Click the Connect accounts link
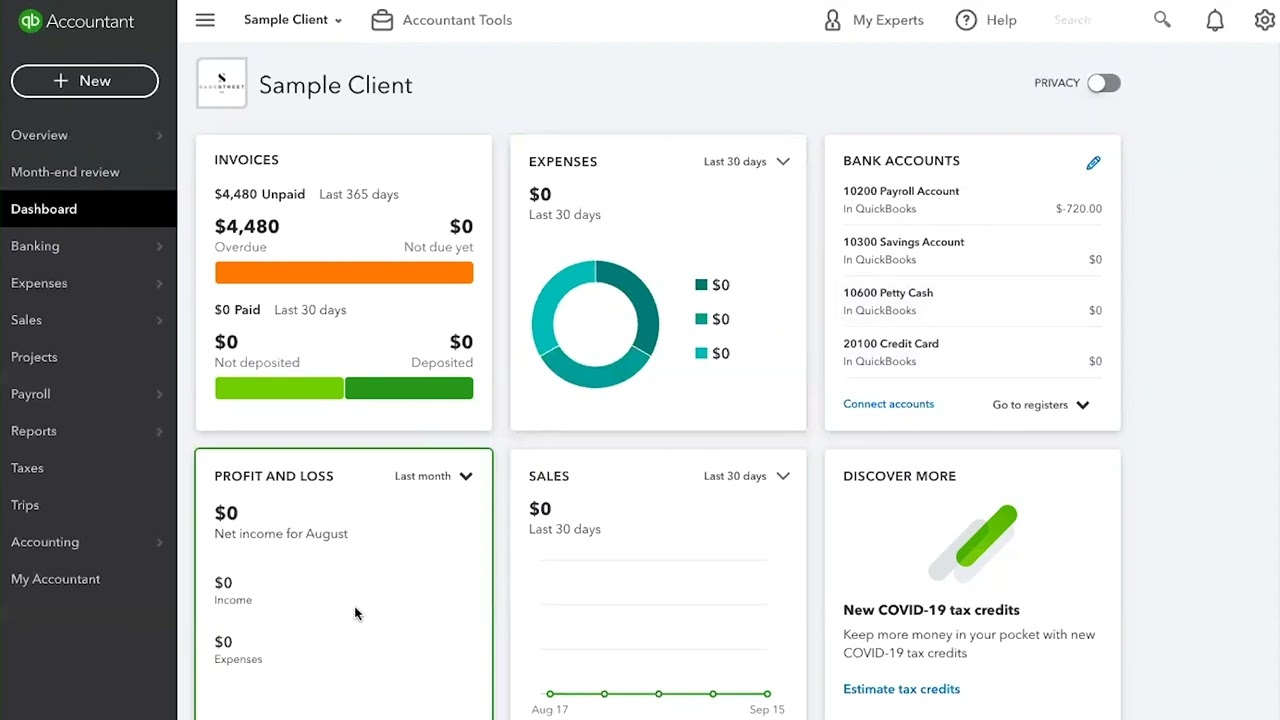Image resolution: width=1280 pixels, height=720 pixels. coord(888,404)
